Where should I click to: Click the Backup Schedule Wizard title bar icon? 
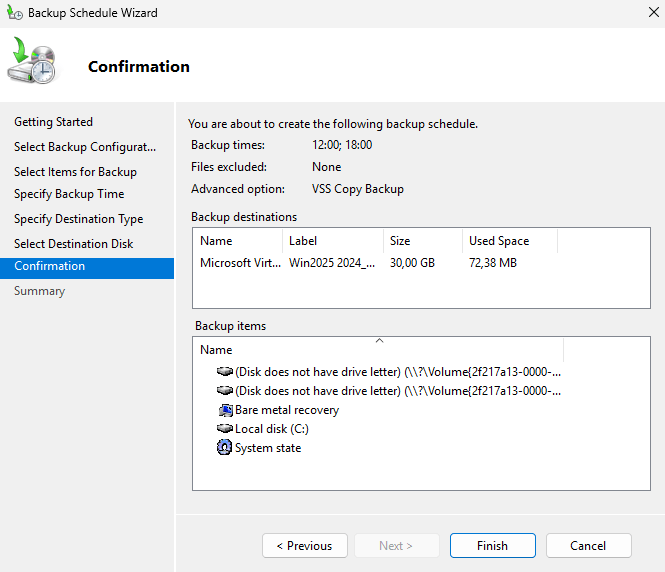pos(14,13)
